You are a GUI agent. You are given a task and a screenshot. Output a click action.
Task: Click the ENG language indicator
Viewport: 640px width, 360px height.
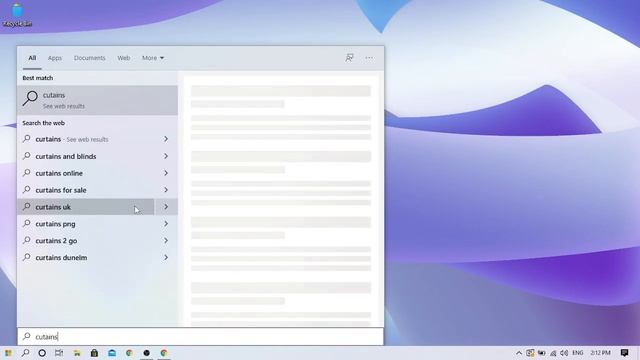(x=578, y=353)
